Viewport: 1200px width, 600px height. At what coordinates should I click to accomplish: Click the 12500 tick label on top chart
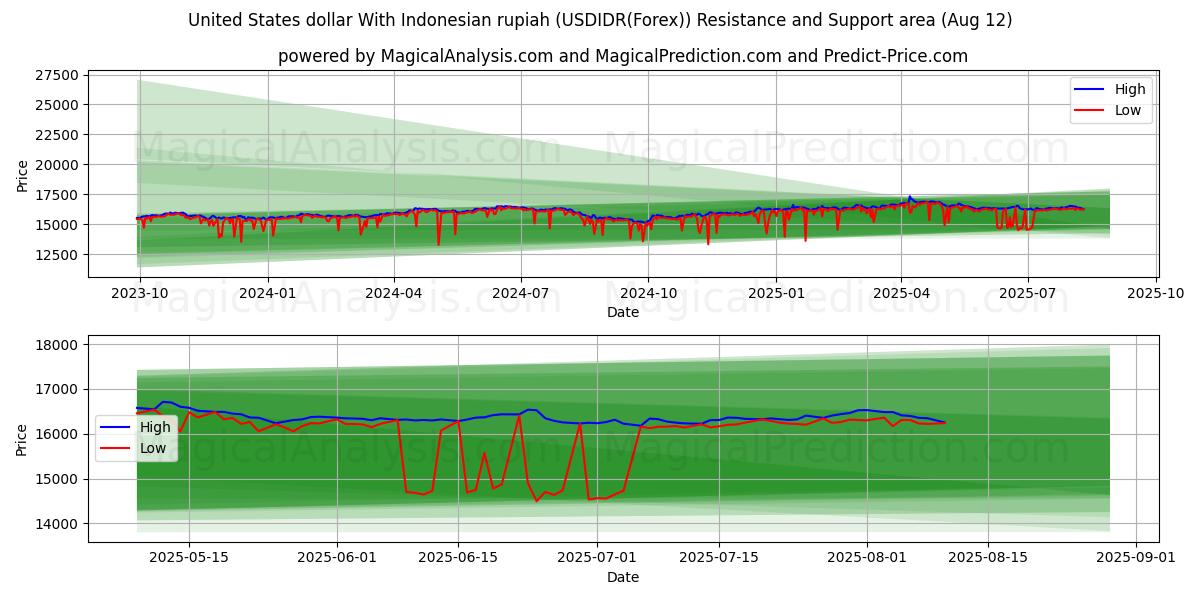(57, 255)
